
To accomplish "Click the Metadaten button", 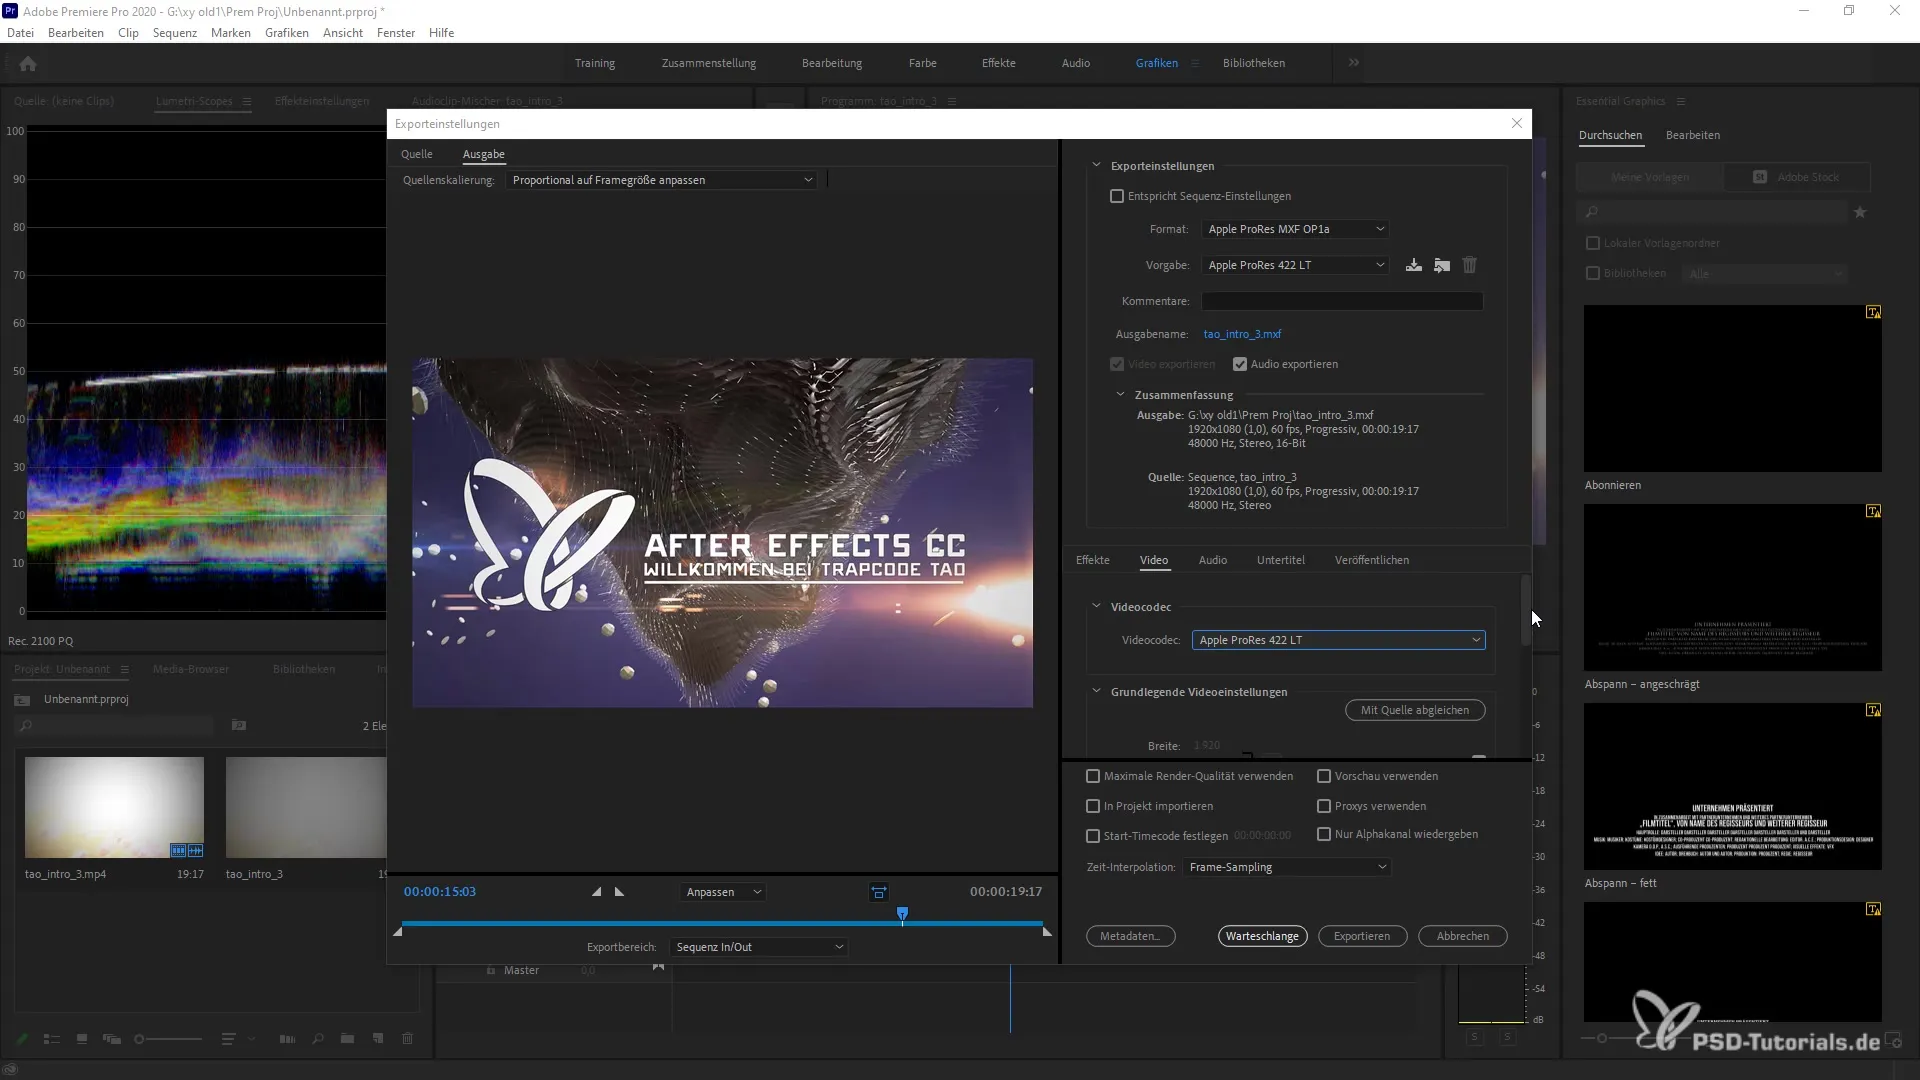I will (x=1130, y=936).
